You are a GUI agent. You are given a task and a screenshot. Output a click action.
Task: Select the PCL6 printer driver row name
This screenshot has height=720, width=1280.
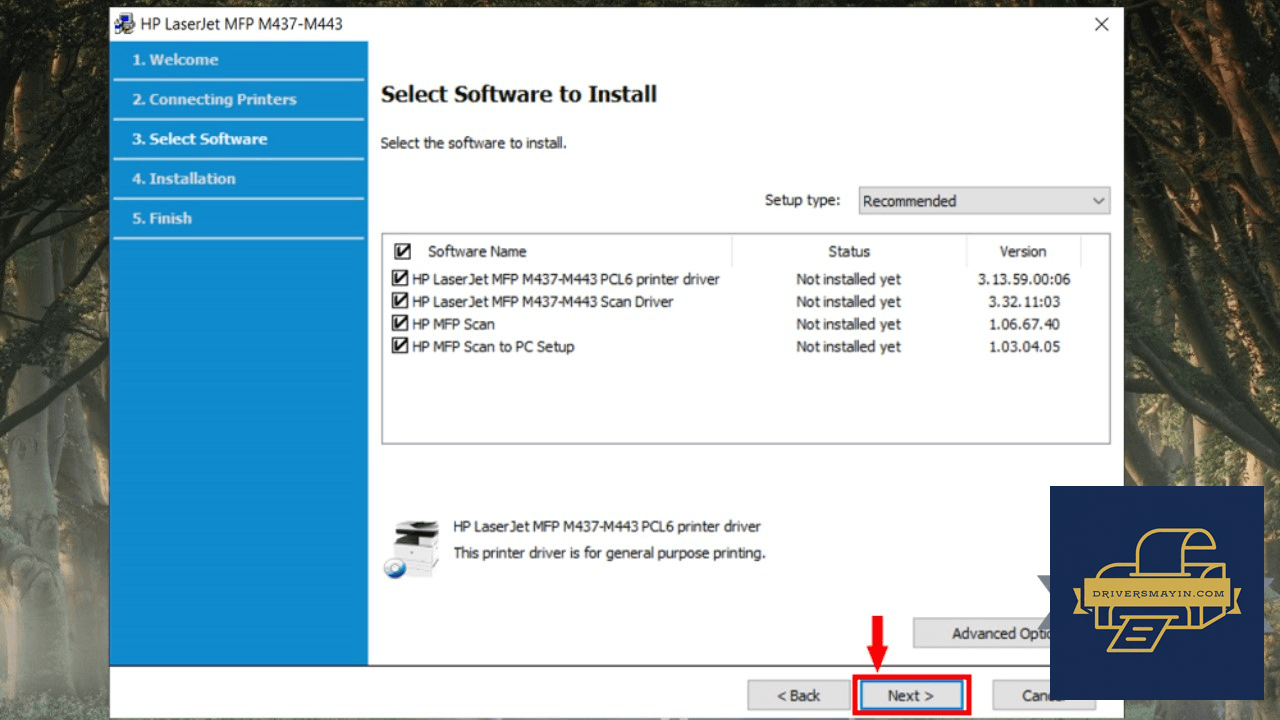pos(566,279)
